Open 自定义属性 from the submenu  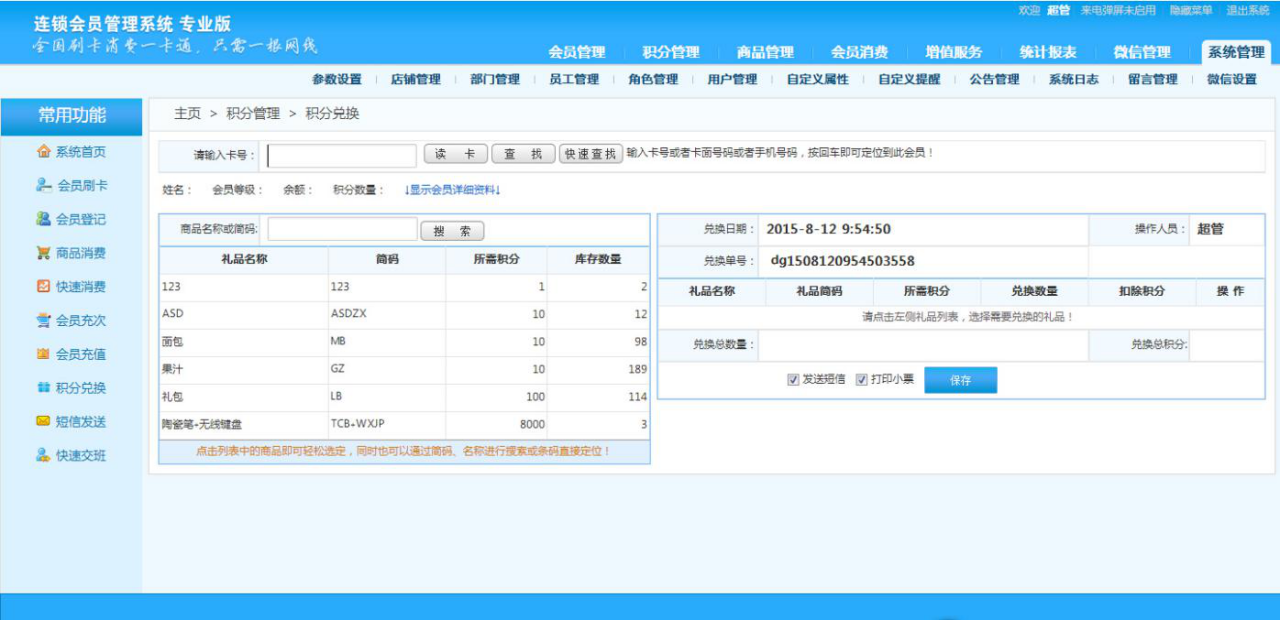click(817, 80)
